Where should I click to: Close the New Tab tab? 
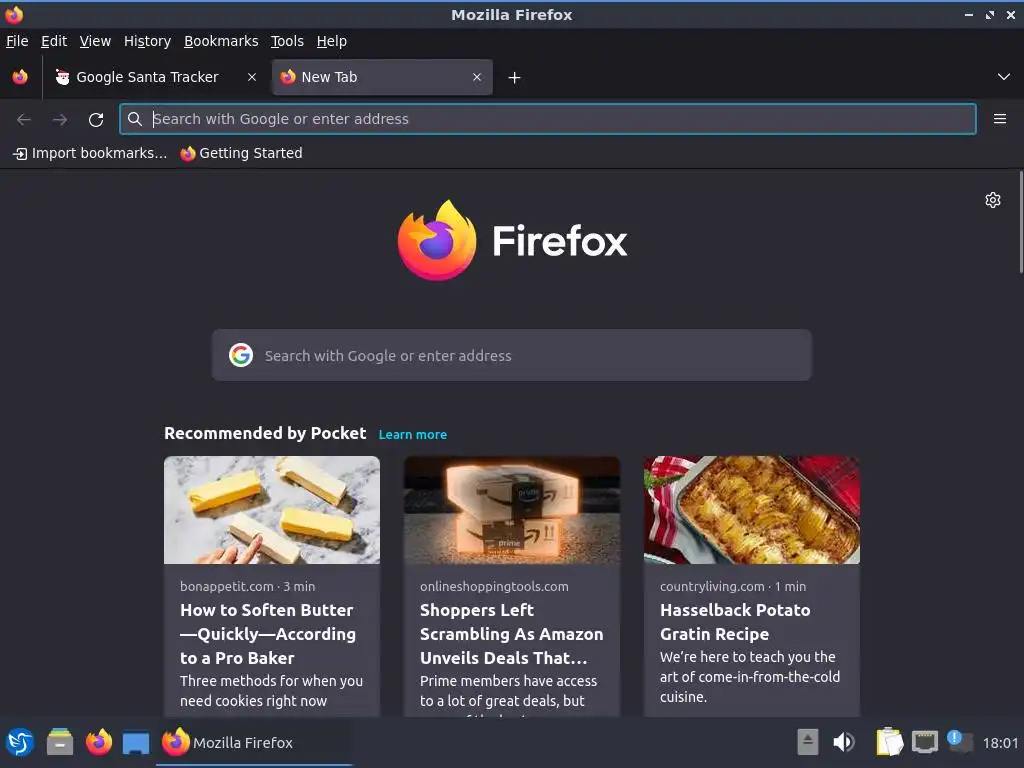pyautogui.click(x=477, y=77)
